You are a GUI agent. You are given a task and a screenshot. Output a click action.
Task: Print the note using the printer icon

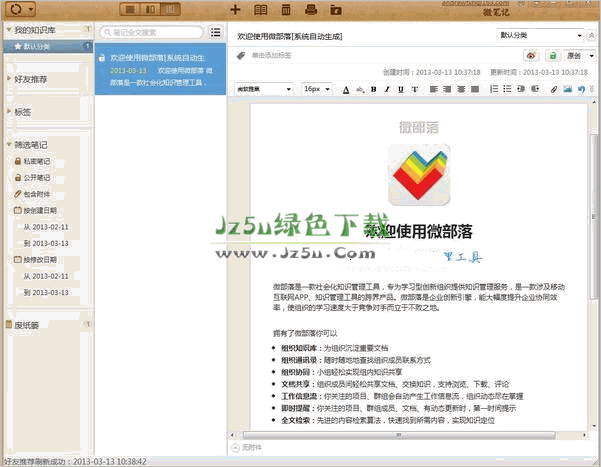click(x=311, y=10)
